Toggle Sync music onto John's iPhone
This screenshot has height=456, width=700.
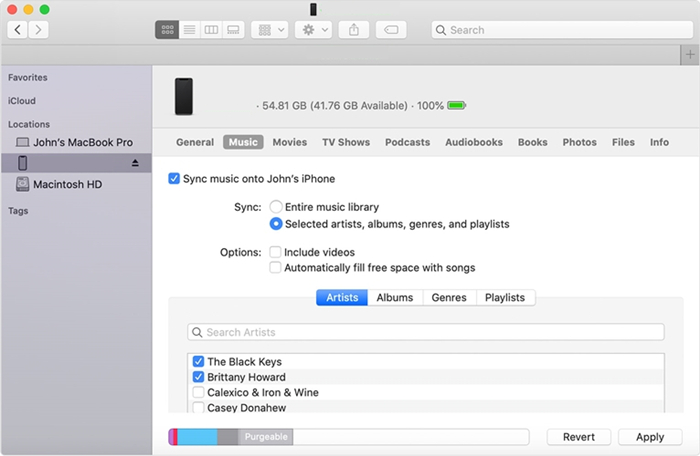174,179
